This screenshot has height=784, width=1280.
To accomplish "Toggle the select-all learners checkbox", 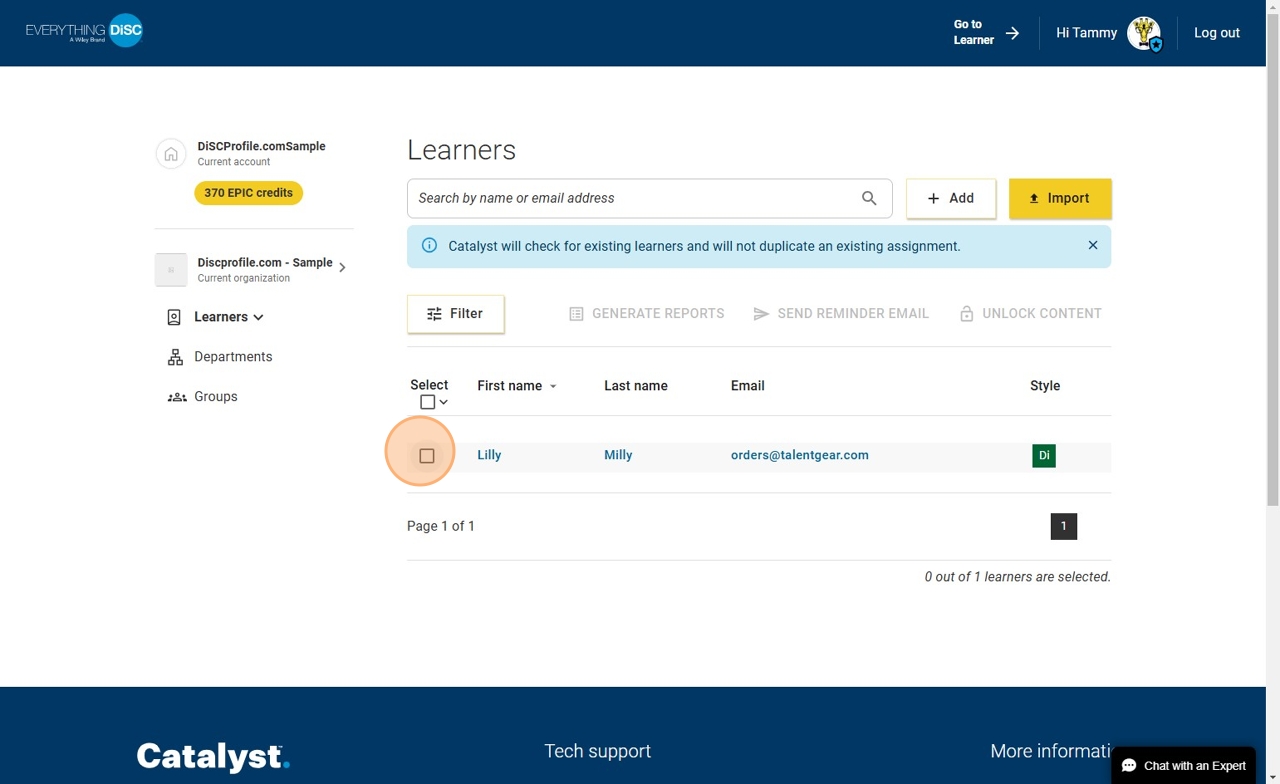I will tap(427, 402).
